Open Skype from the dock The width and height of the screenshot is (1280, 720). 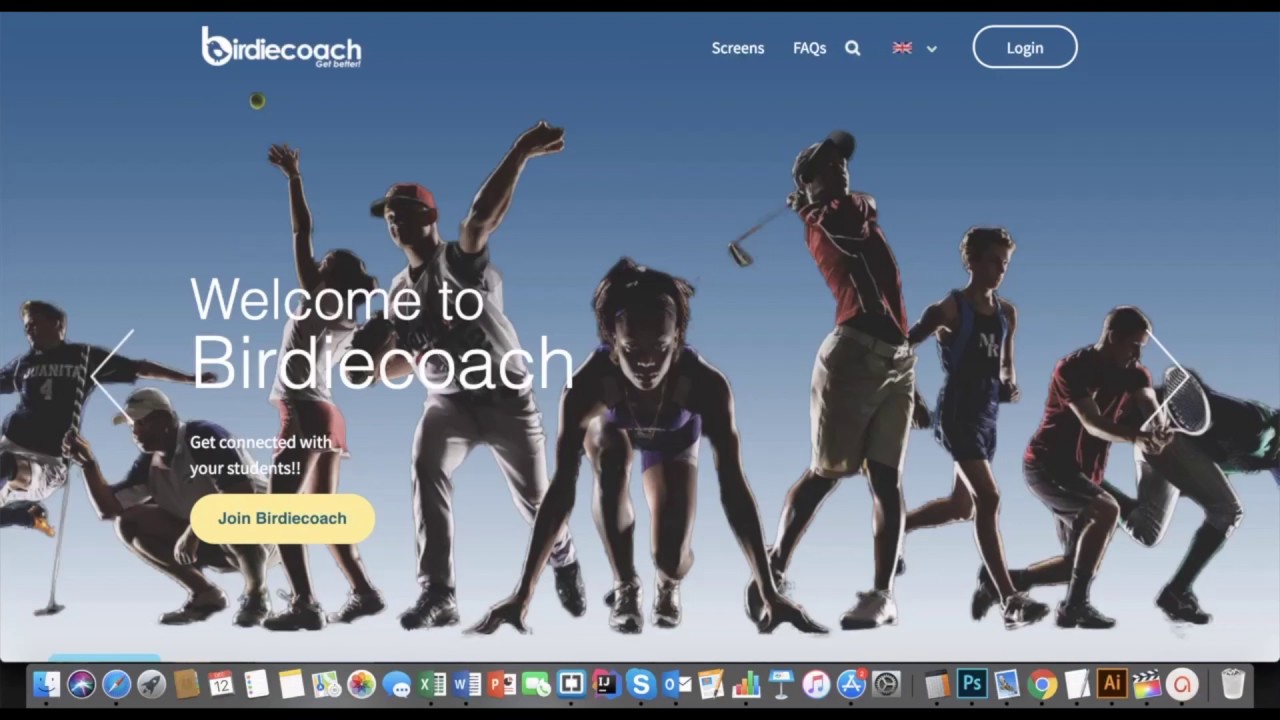tap(641, 684)
